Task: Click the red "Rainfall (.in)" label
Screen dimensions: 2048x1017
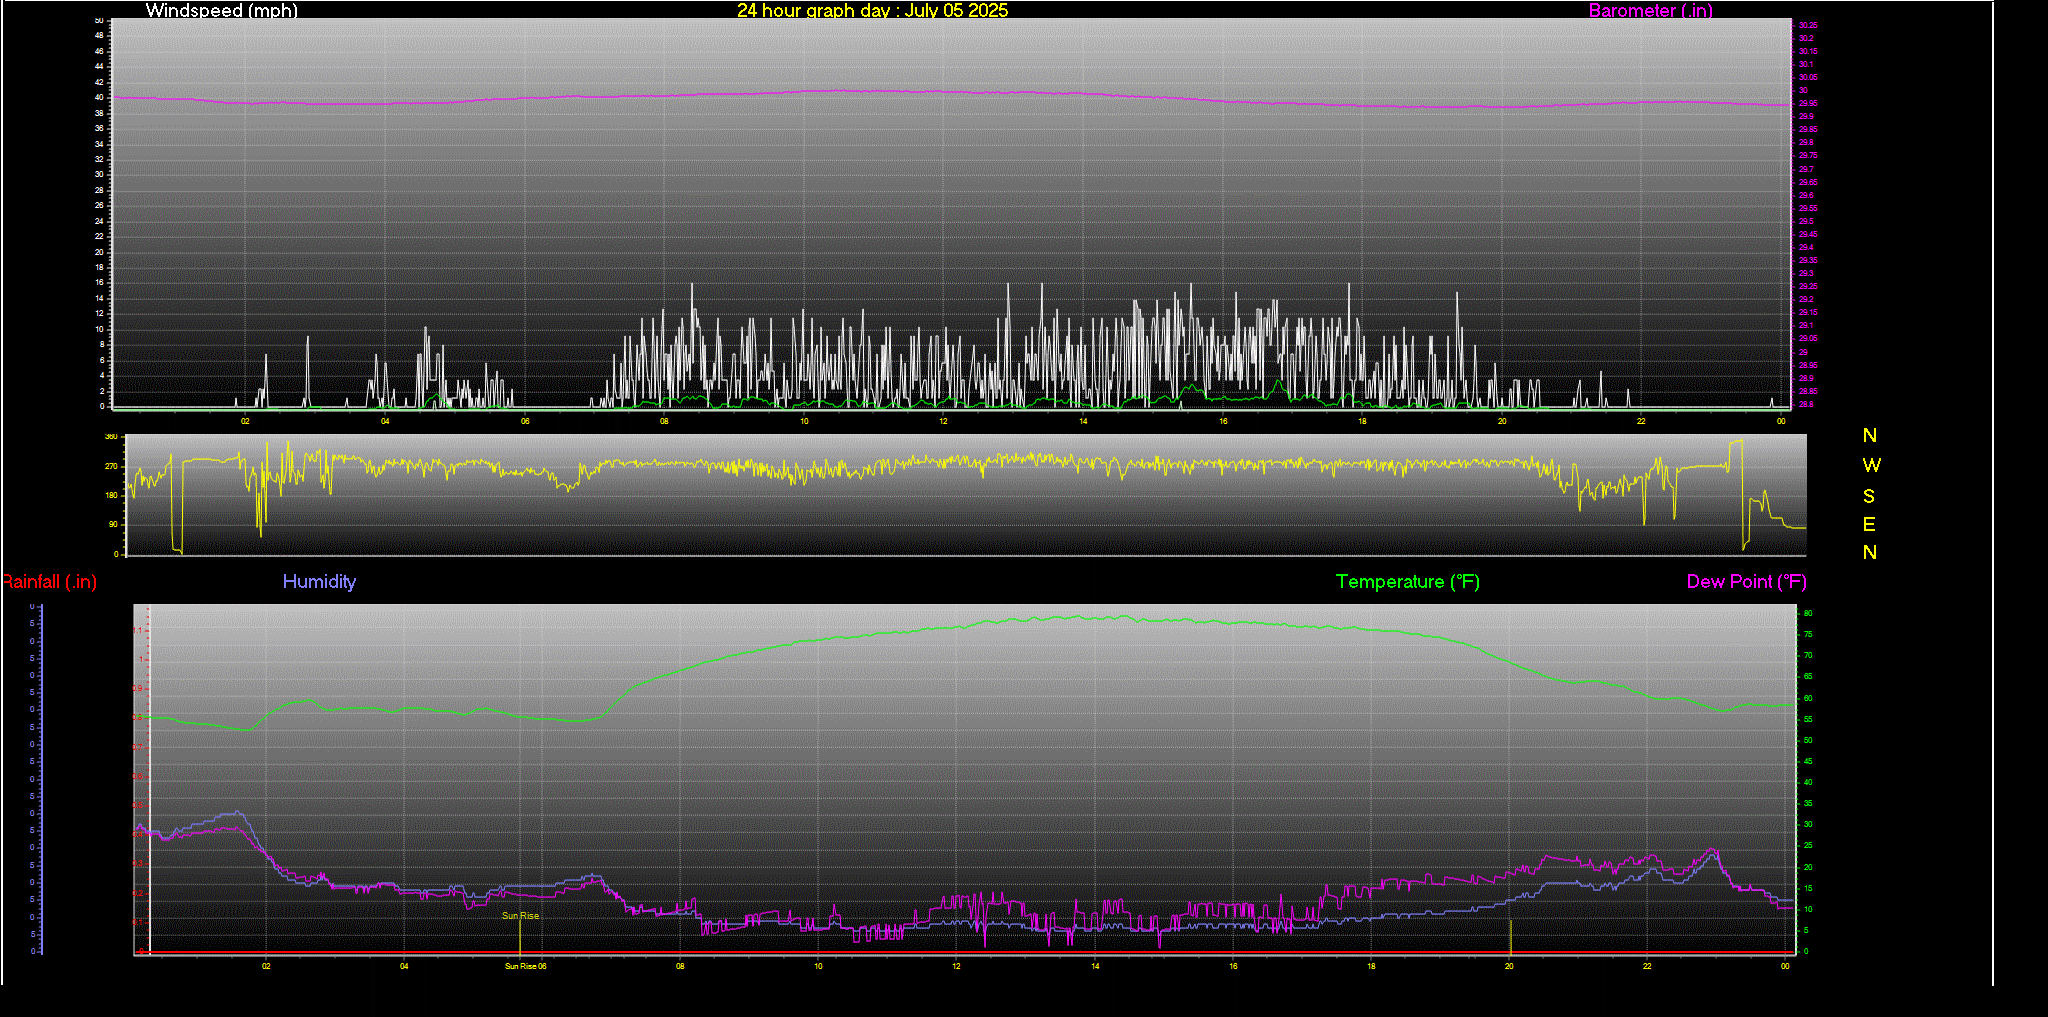Action: tap(49, 582)
